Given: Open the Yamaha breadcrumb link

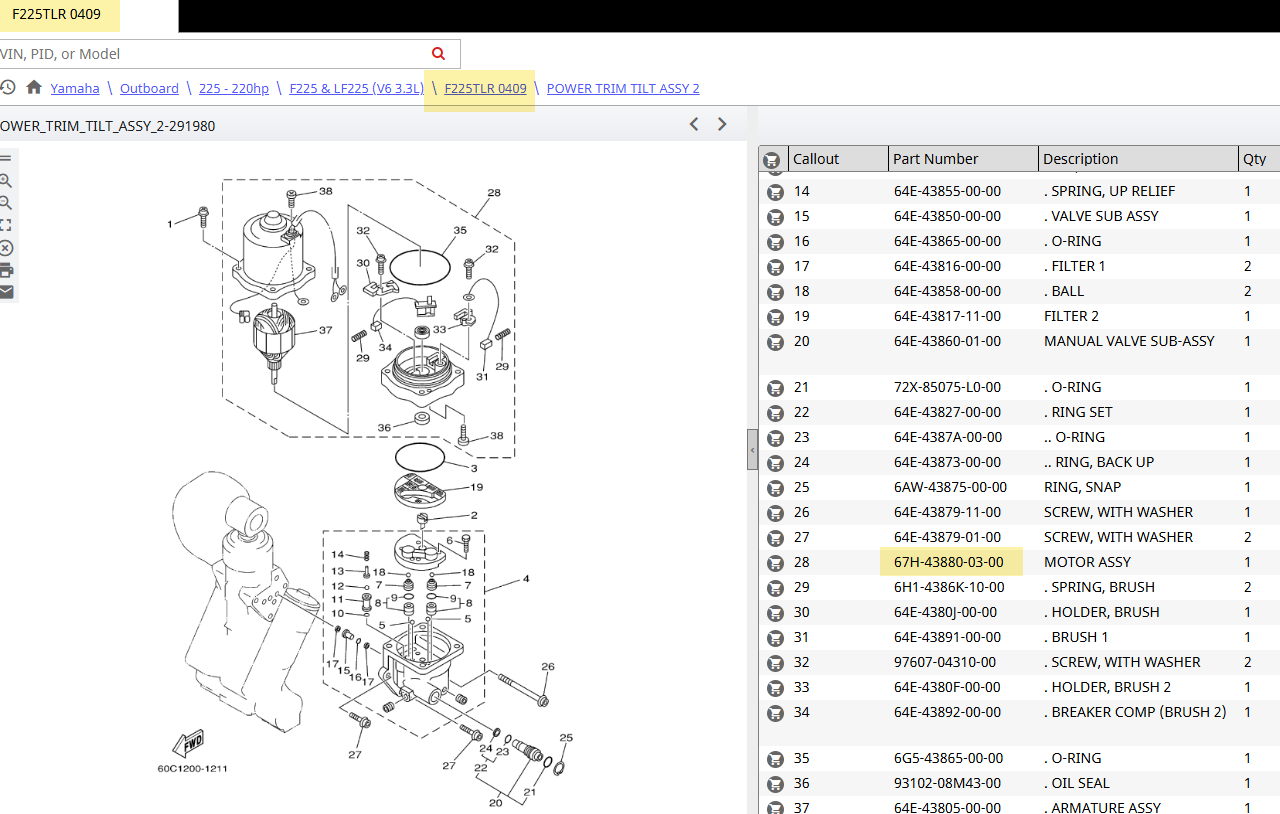Looking at the screenshot, I should pyautogui.click(x=75, y=88).
